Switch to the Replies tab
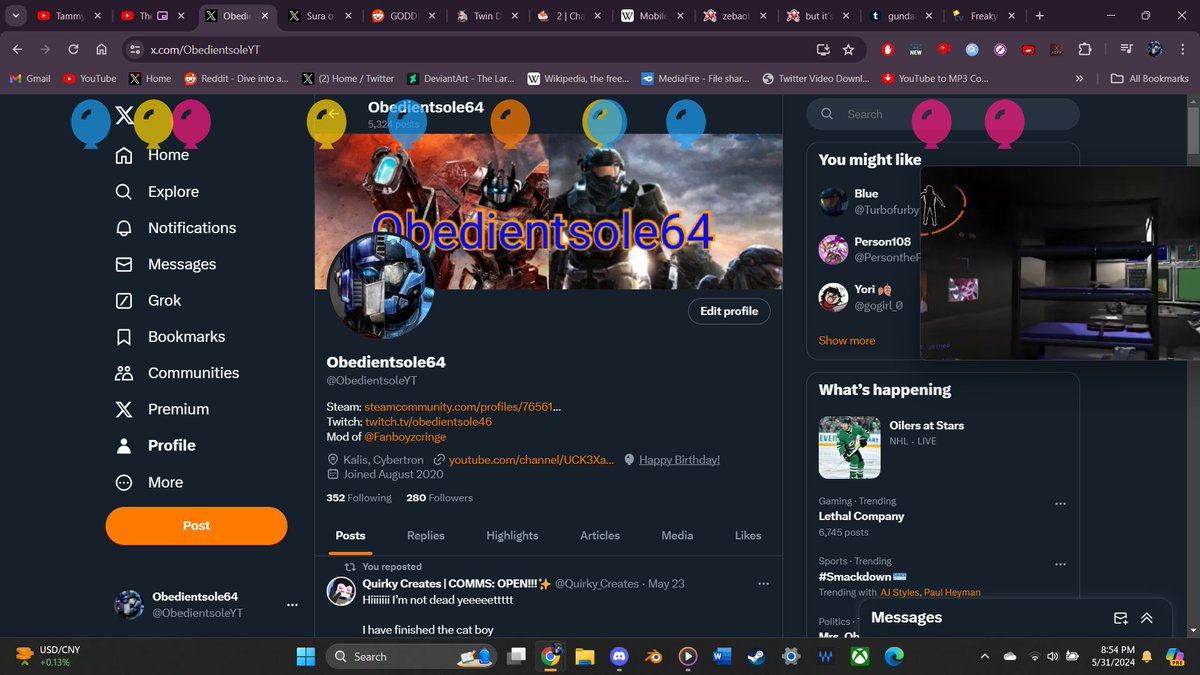The width and height of the screenshot is (1200, 675). click(x=426, y=536)
